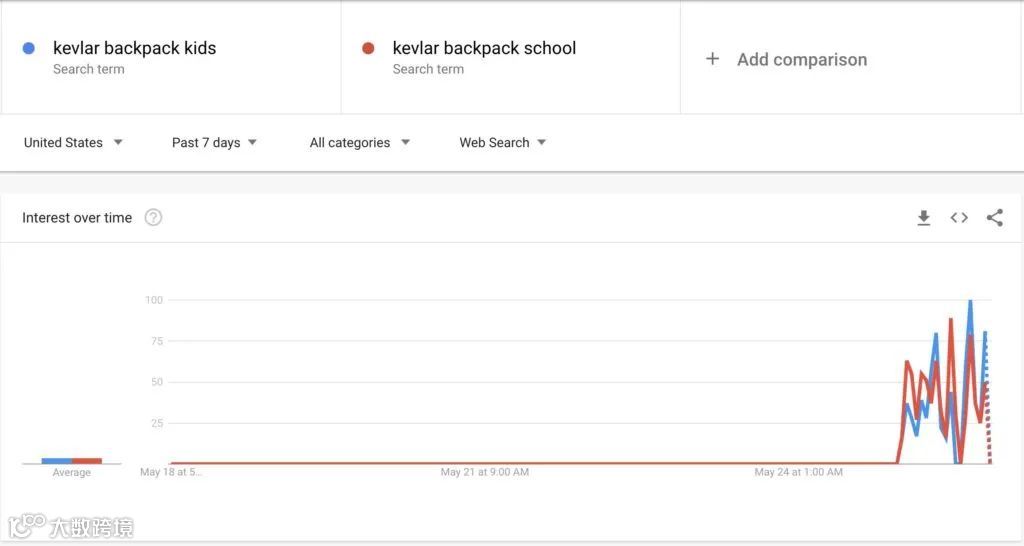Click the plus icon for Add comparison
The image size is (1024, 546).
pos(712,59)
